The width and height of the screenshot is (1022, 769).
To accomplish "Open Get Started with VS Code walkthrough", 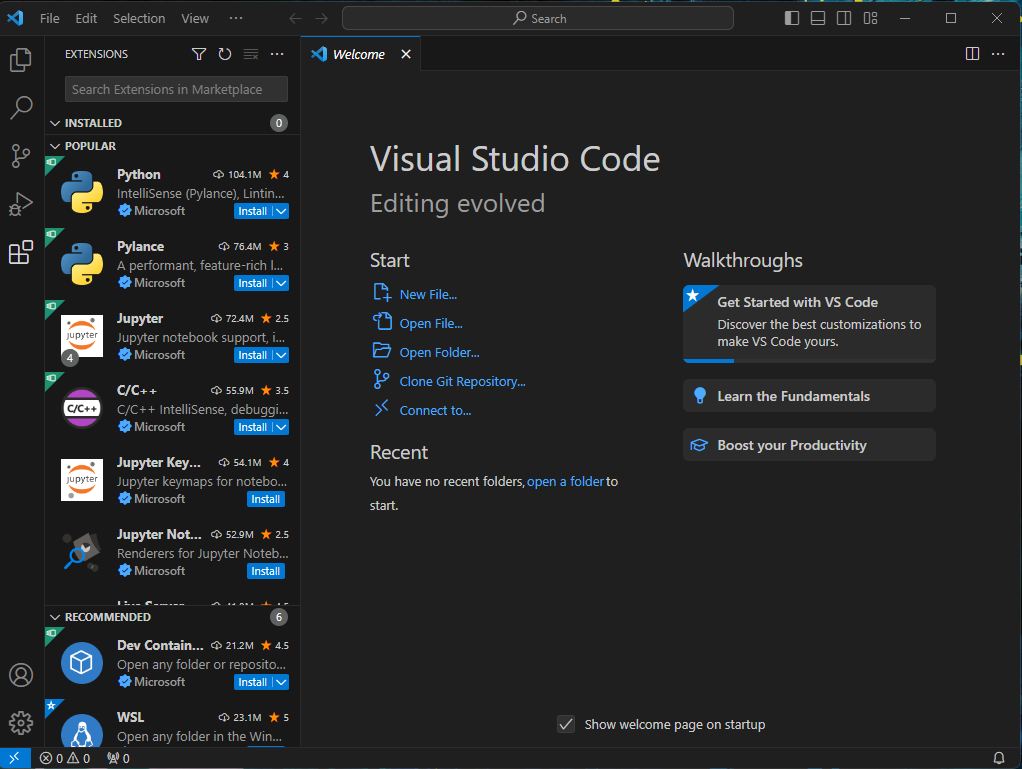I will [x=809, y=323].
